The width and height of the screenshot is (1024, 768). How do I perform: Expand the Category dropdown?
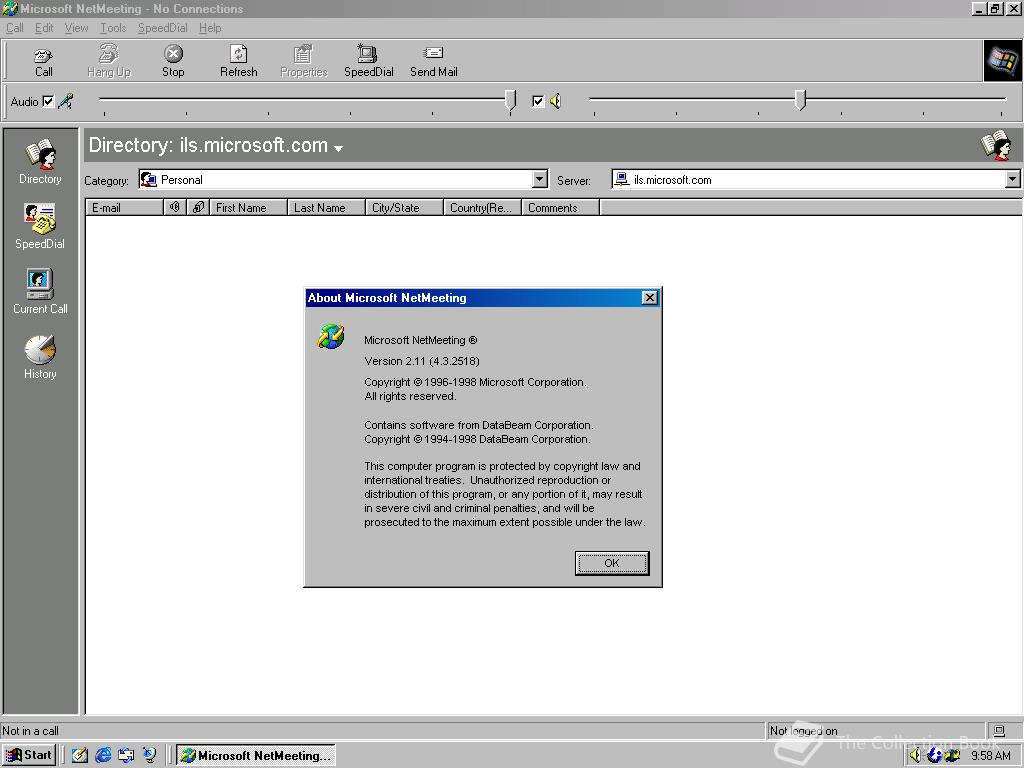[x=540, y=179]
